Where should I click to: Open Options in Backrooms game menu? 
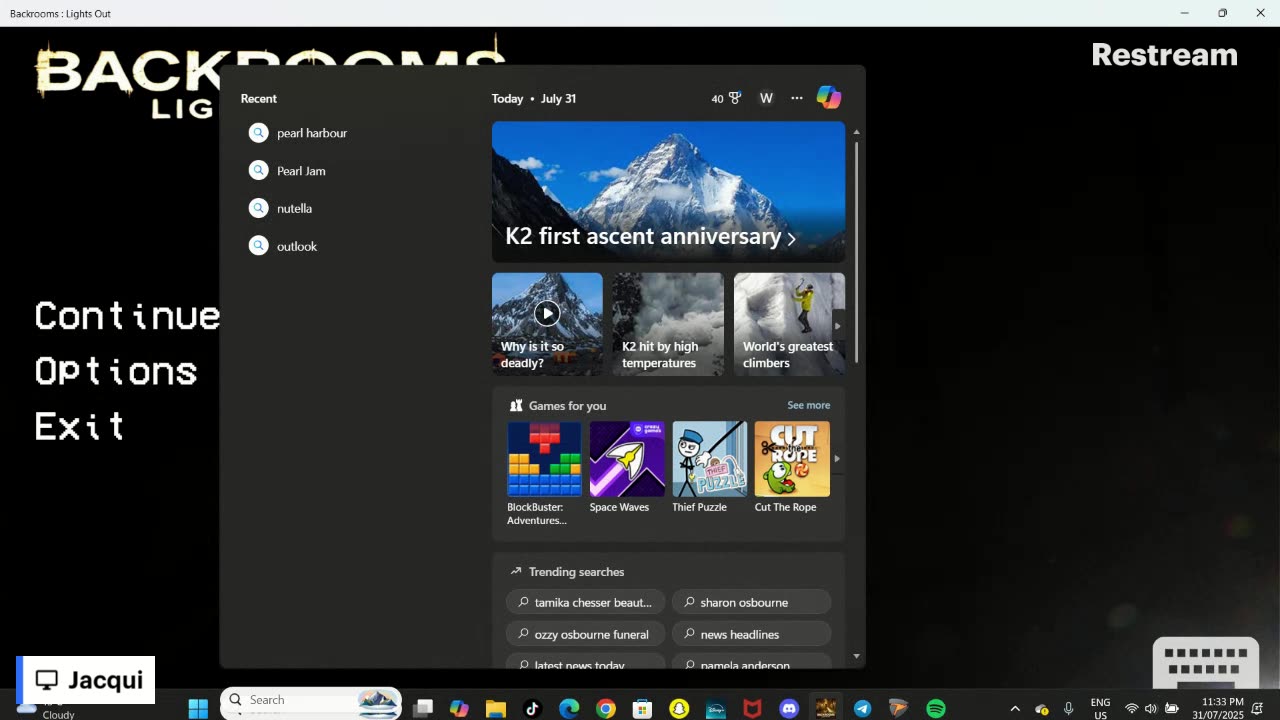[116, 371]
